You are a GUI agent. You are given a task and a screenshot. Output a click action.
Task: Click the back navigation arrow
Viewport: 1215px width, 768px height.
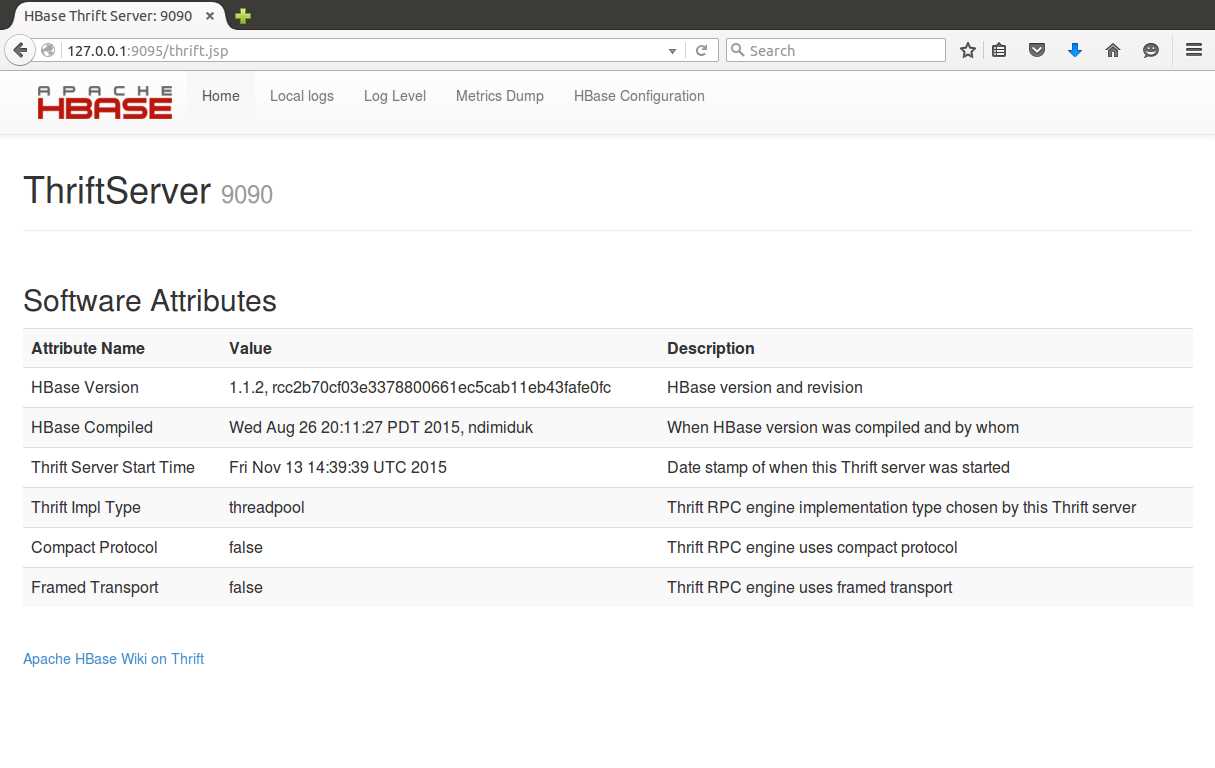pos(20,50)
